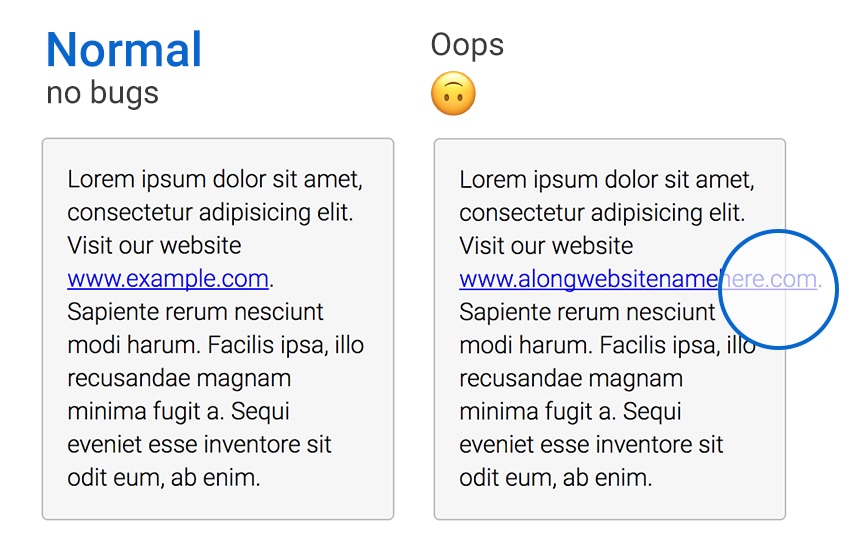Click overflowing 'here.com' text inside the circle
The image size is (851, 546).
point(771,280)
